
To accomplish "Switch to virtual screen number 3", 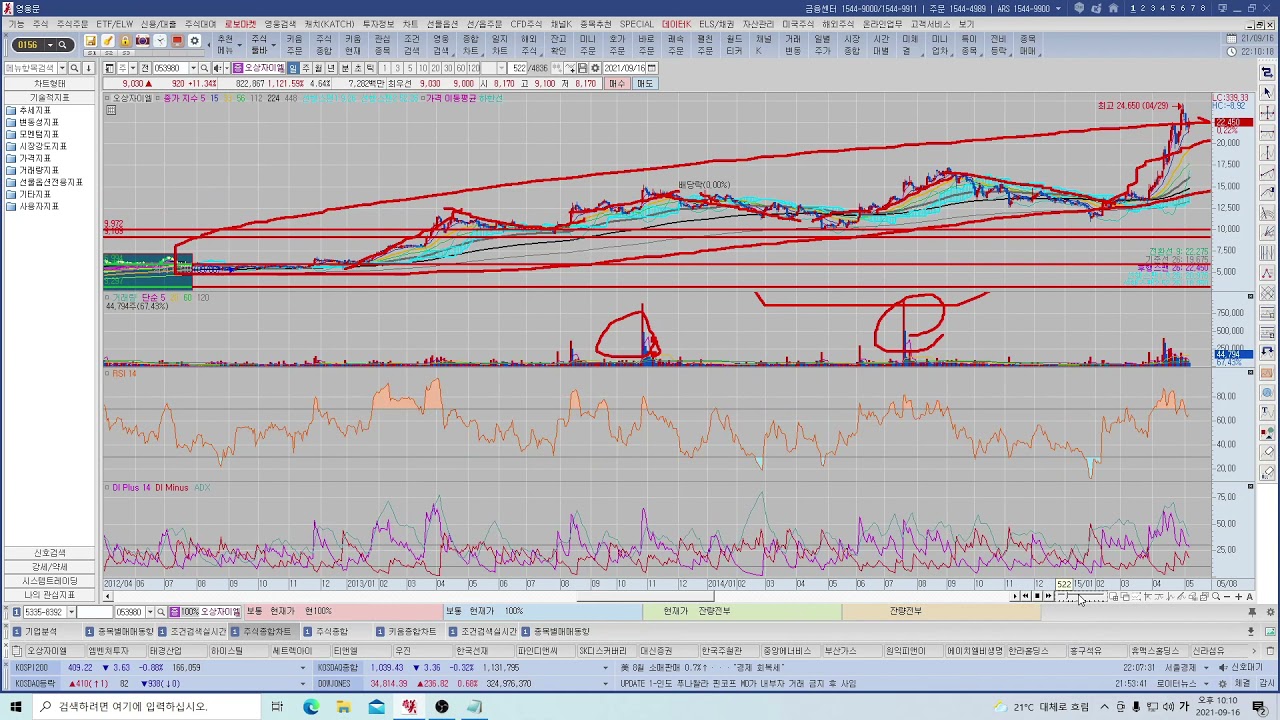I will 1152,8.
